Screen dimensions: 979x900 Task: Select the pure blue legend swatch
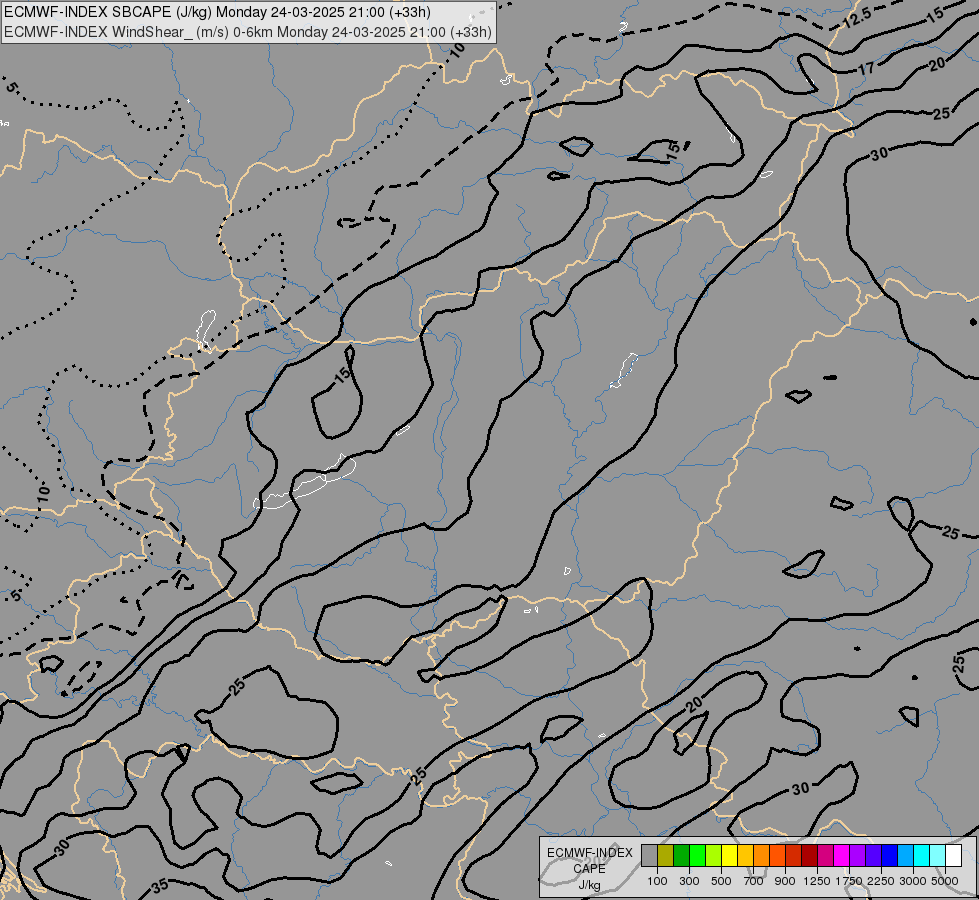click(889, 856)
